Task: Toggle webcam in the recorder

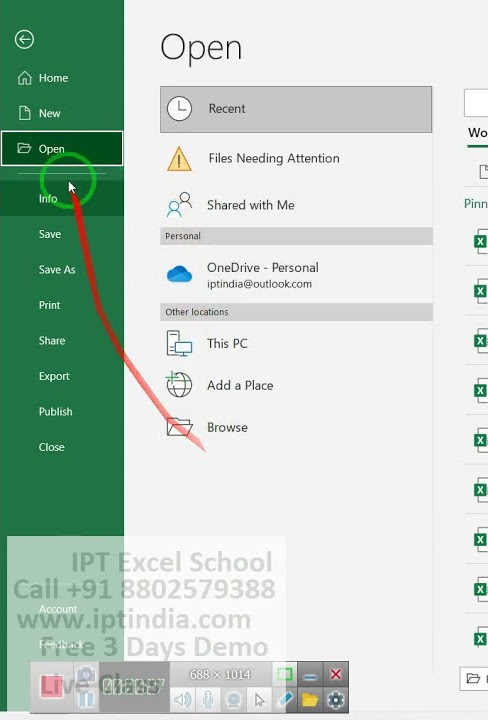Action: click(x=234, y=700)
